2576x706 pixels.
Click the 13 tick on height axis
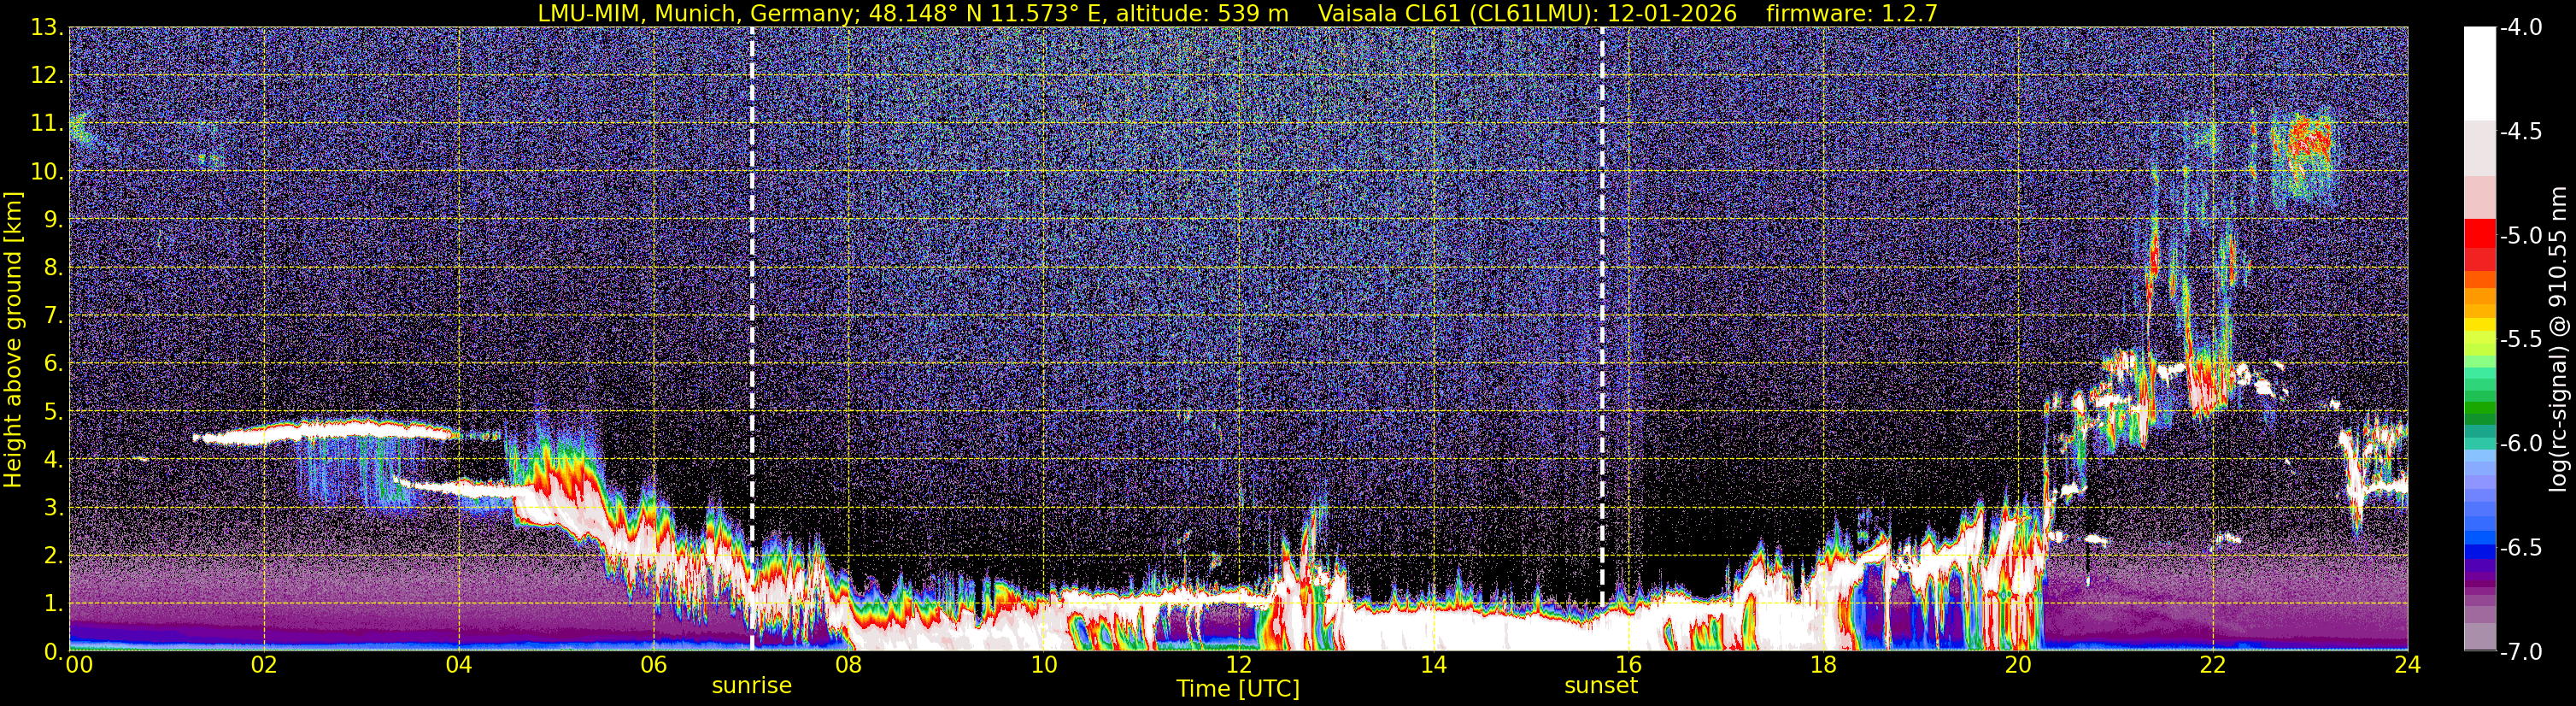tap(45, 28)
